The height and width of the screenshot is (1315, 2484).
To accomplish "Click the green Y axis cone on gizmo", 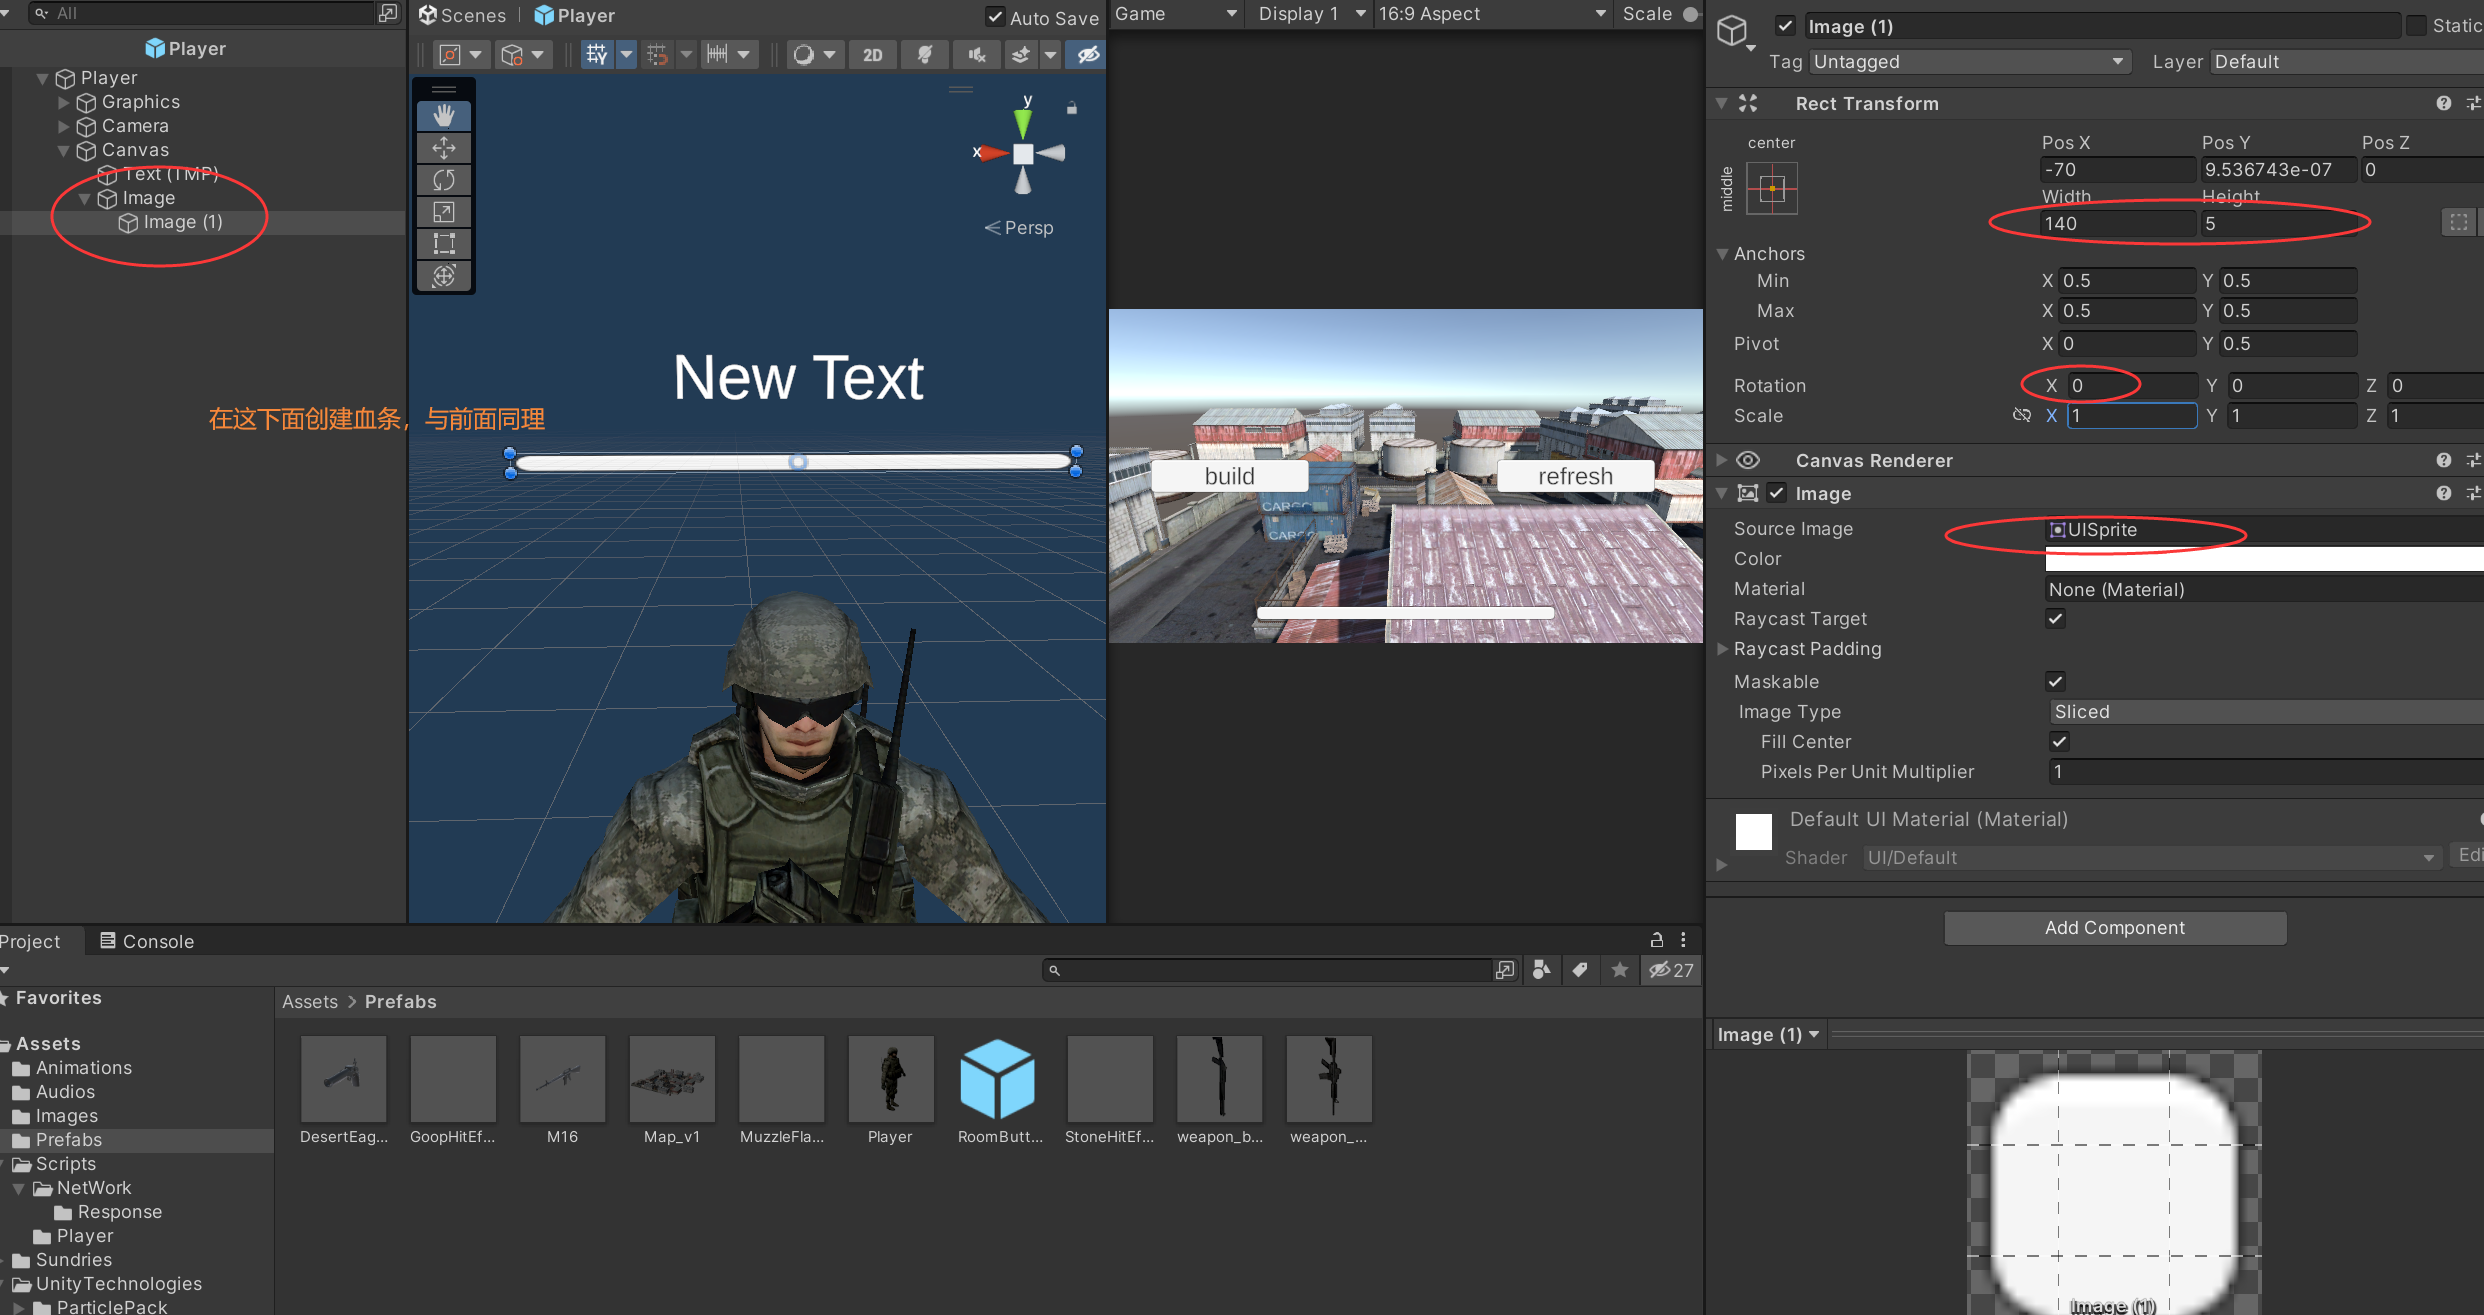I will [x=1023, y=123].
